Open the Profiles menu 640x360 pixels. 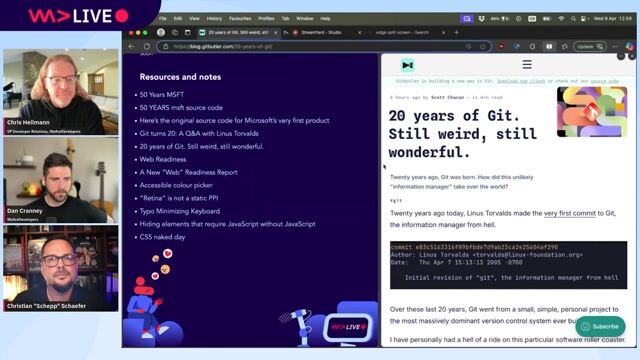click(266, 19)
